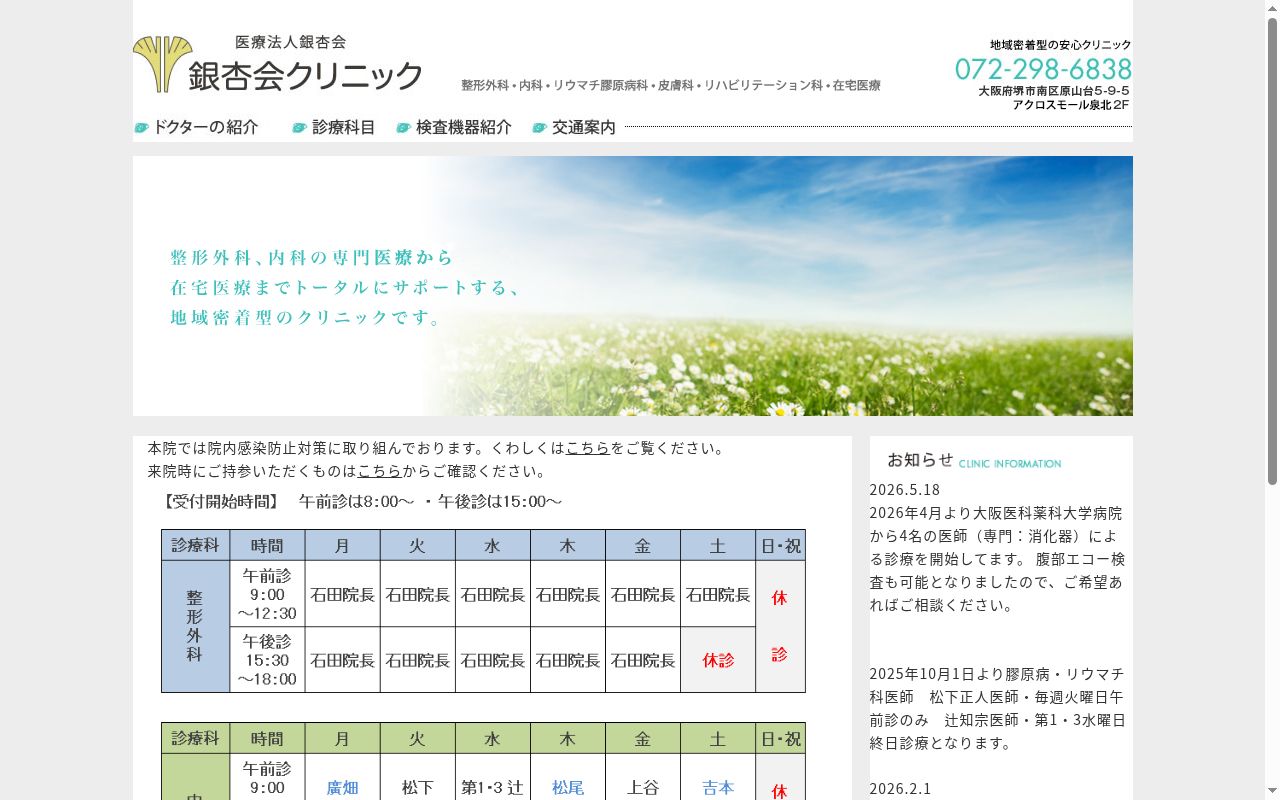Click the 午前診 9:00〜12:30 time cell for 整形外科

coord(267,594)
